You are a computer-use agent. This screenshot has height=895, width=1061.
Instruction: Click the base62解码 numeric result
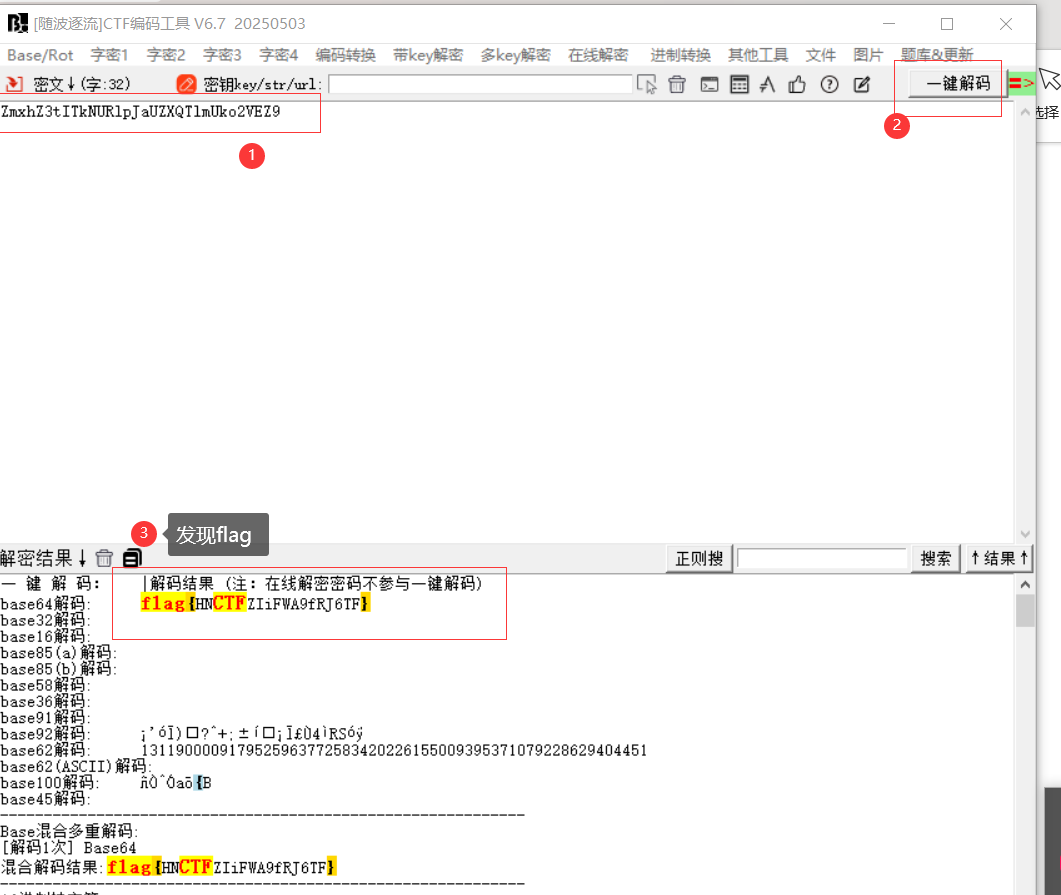tap(394, 750)
